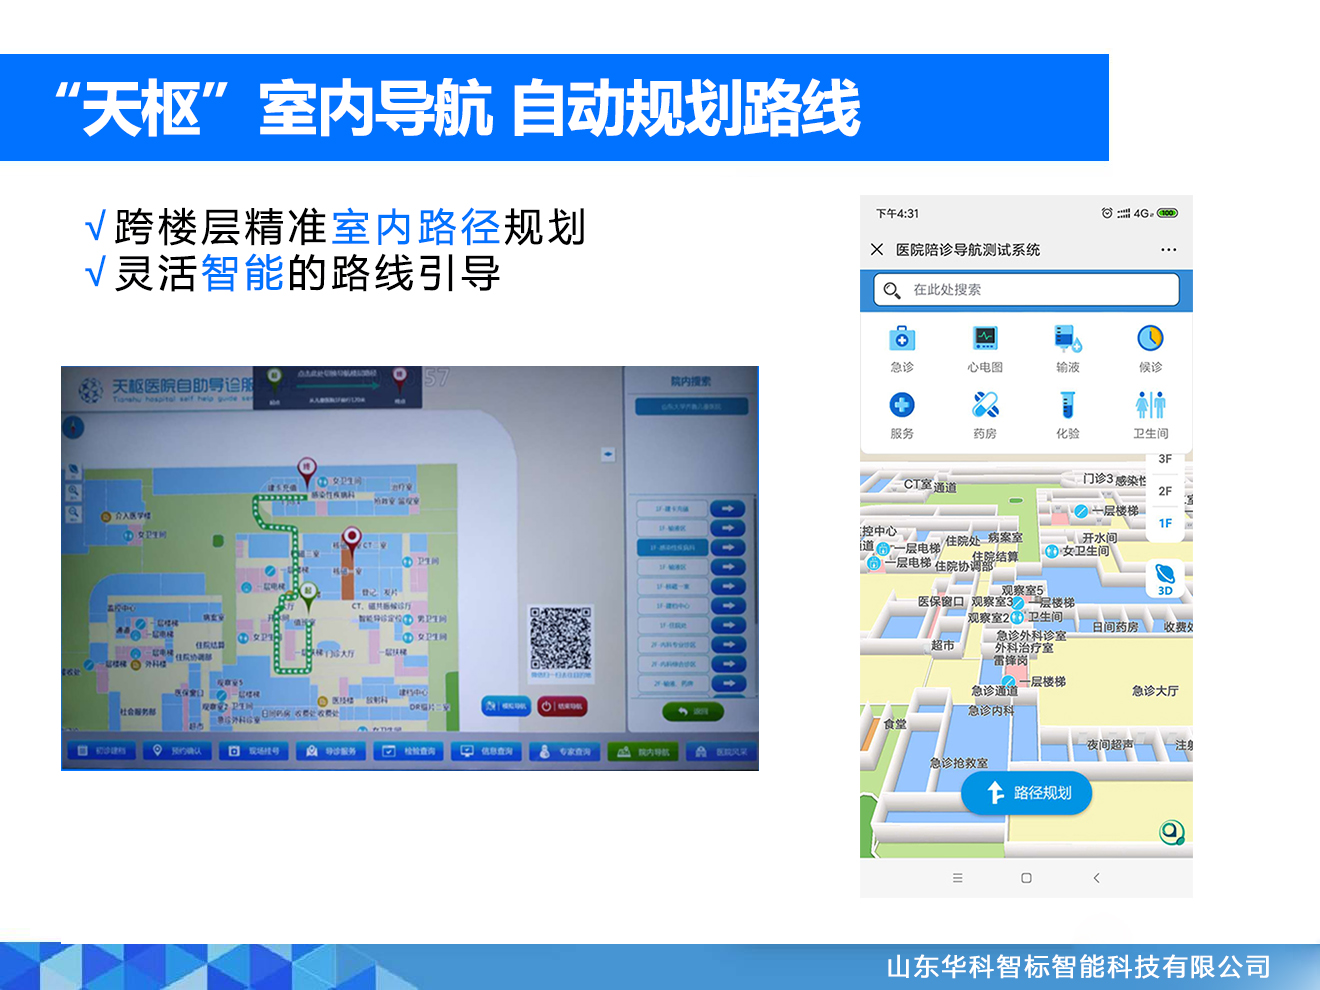Select the 卫生间 restroom locator icon
1320x990 pixels.
coord(1150,405)
